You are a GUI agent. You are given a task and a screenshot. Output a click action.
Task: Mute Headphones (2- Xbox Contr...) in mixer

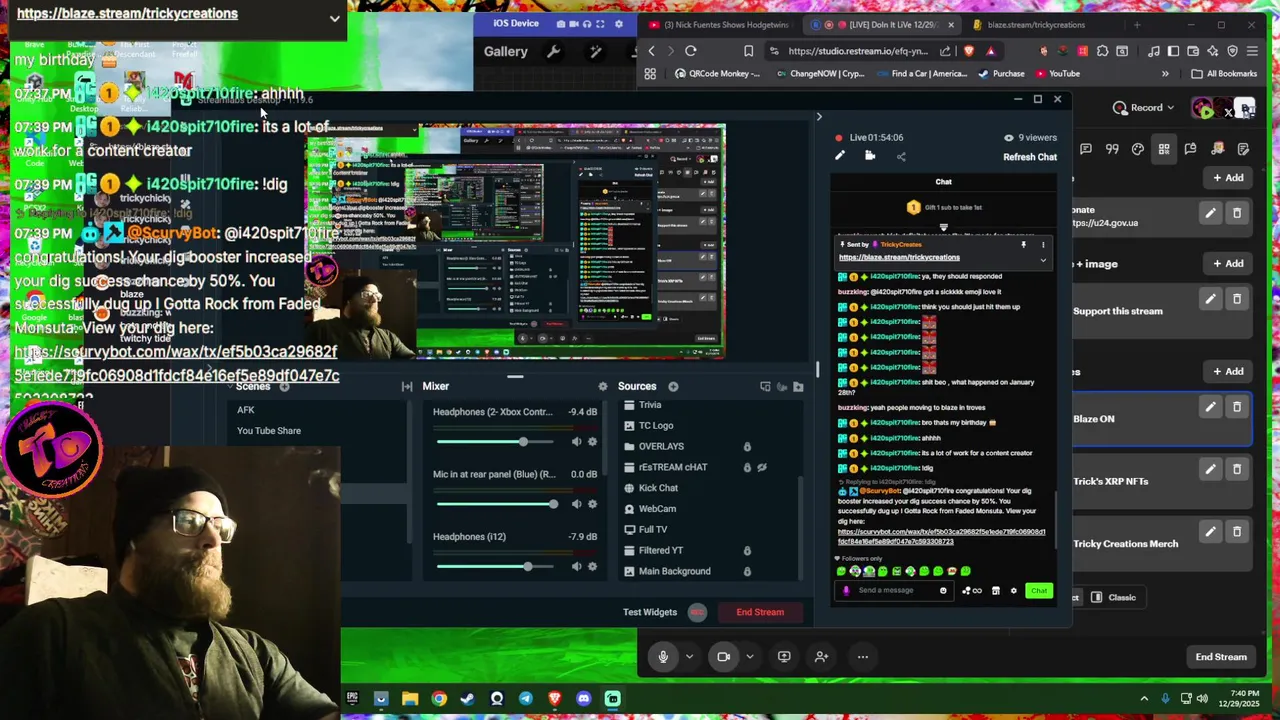(576, 442)
